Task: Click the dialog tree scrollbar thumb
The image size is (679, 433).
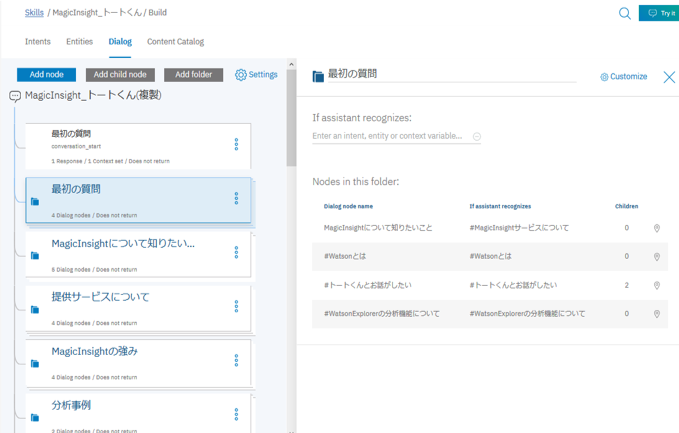Action: click(x=291, y=118)
